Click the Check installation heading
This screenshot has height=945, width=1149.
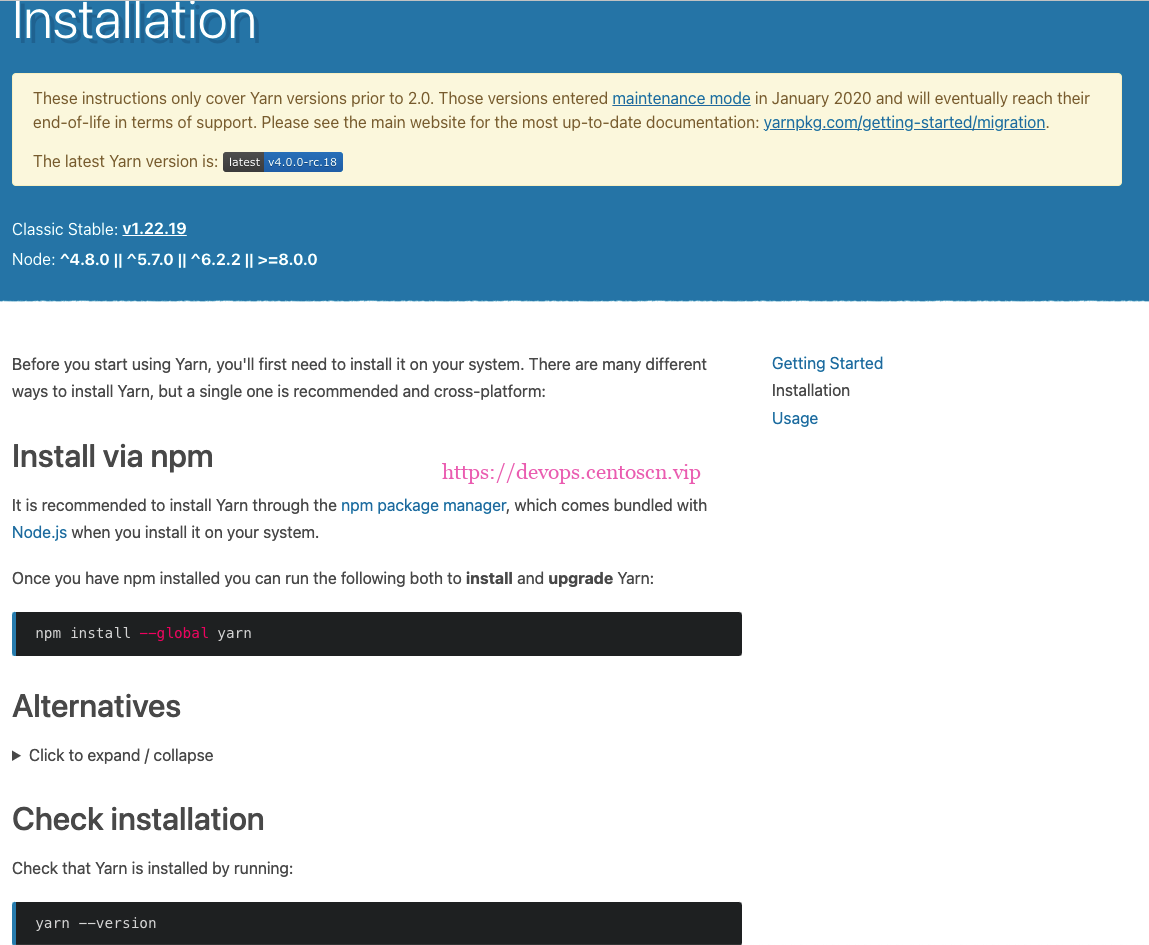[138, 820]
